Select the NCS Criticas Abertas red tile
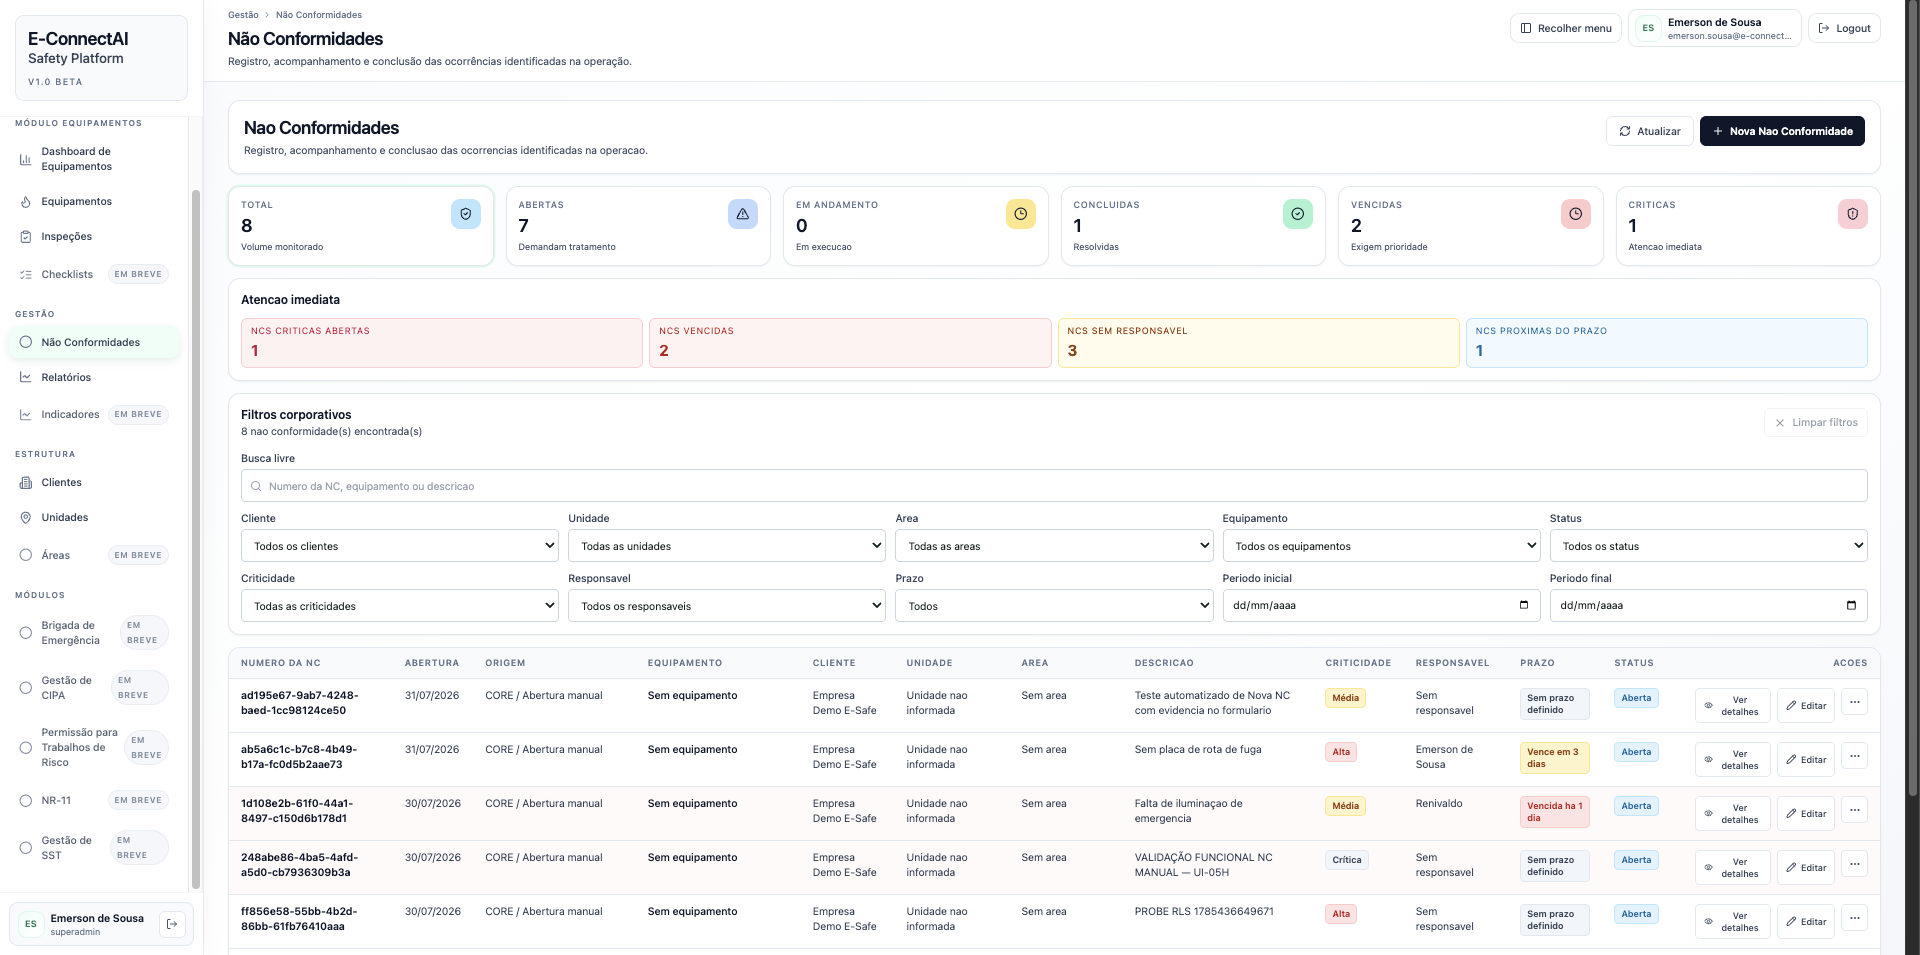1920x955 pixels. [x=441, y=343]
